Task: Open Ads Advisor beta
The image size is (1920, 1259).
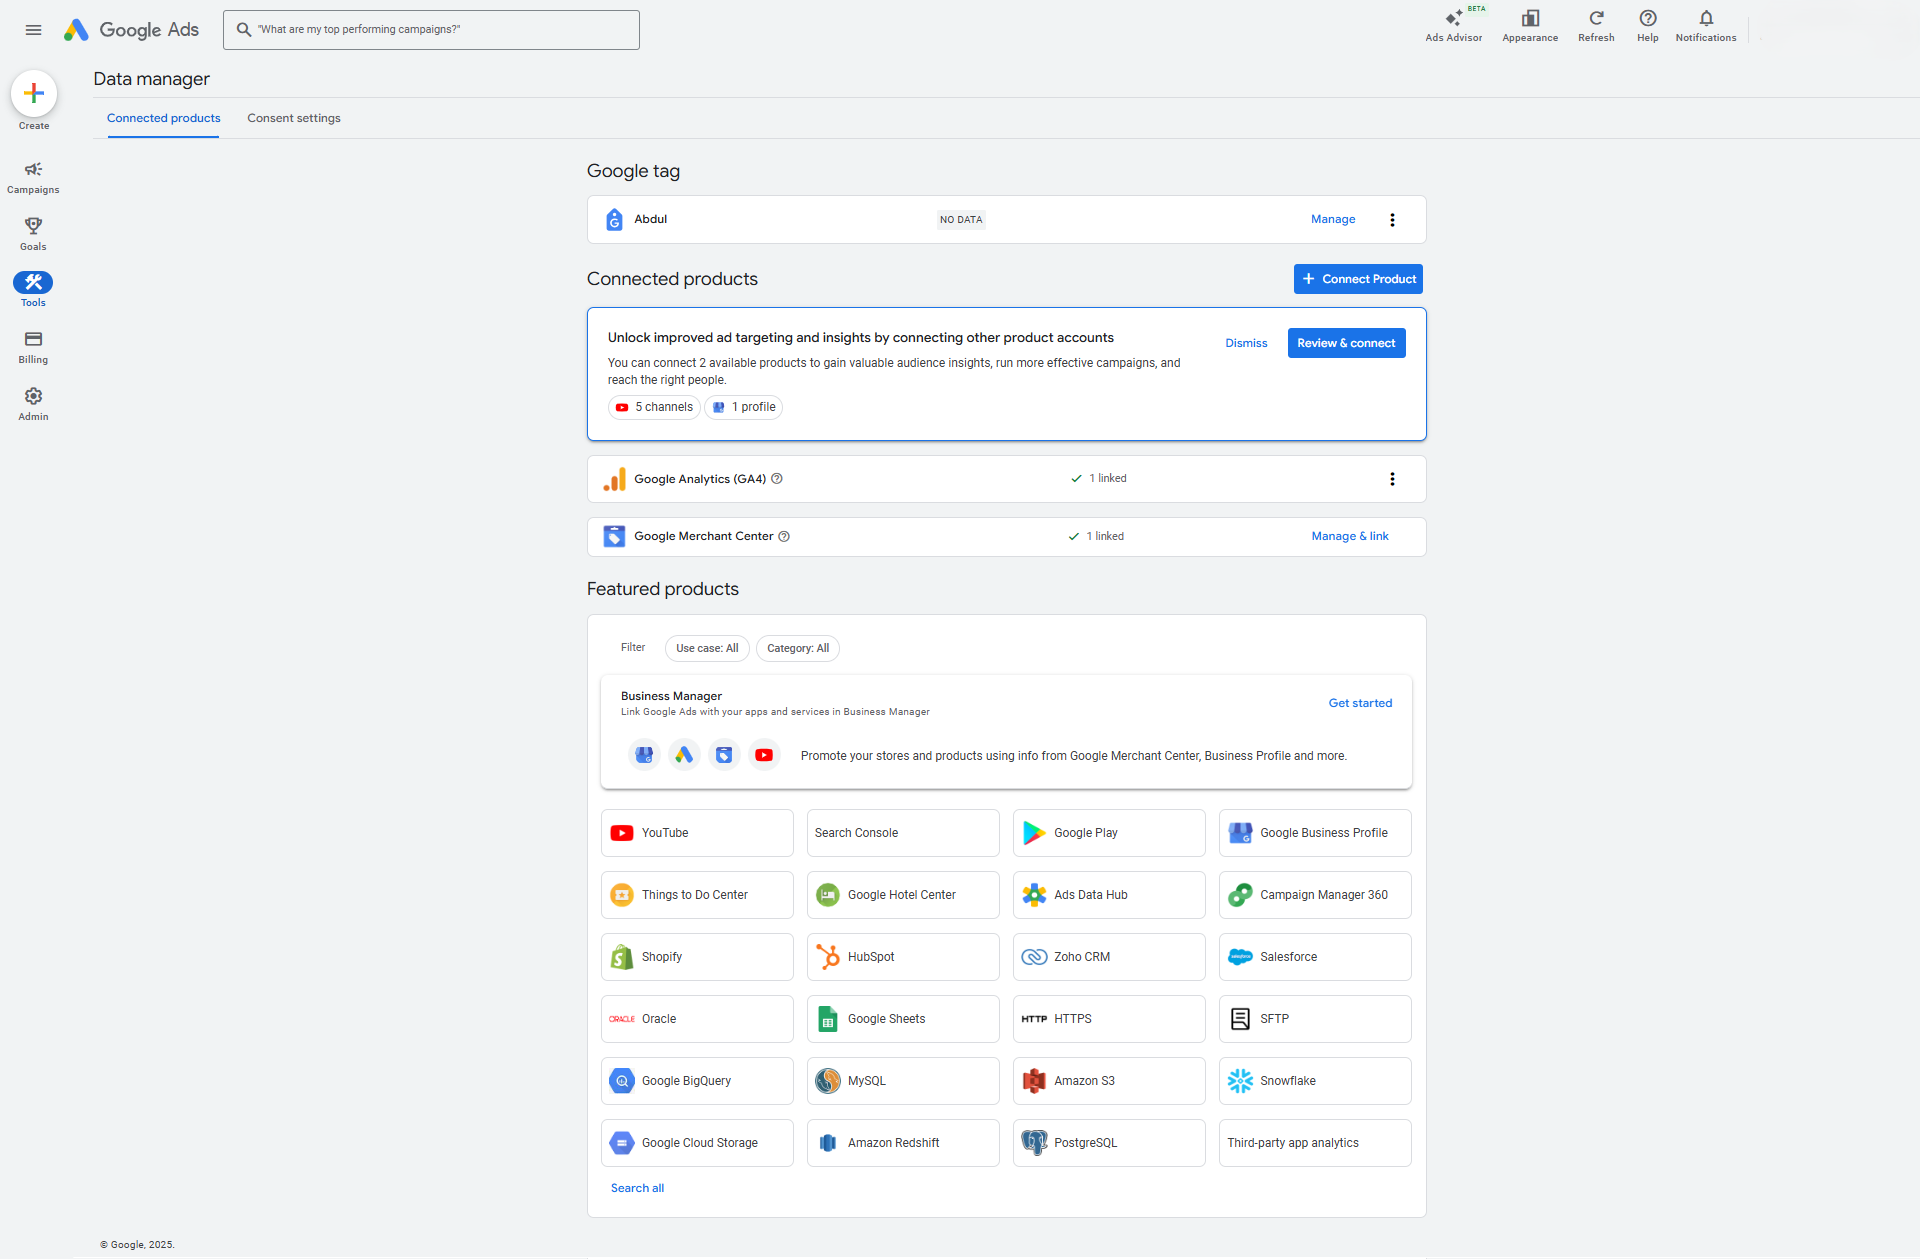Action: click(x=1454, y=26)
